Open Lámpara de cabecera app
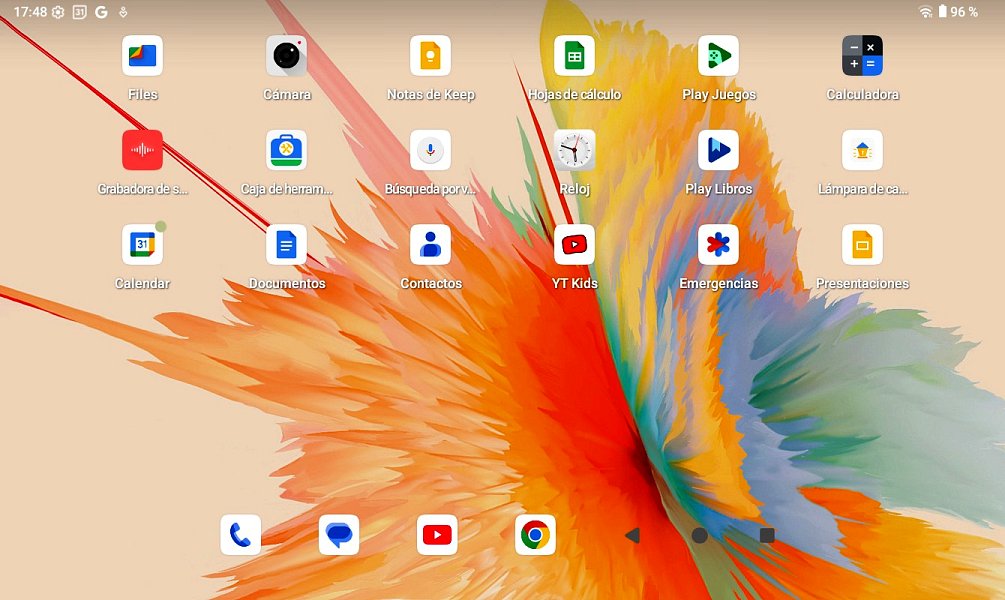 (862, 150)
